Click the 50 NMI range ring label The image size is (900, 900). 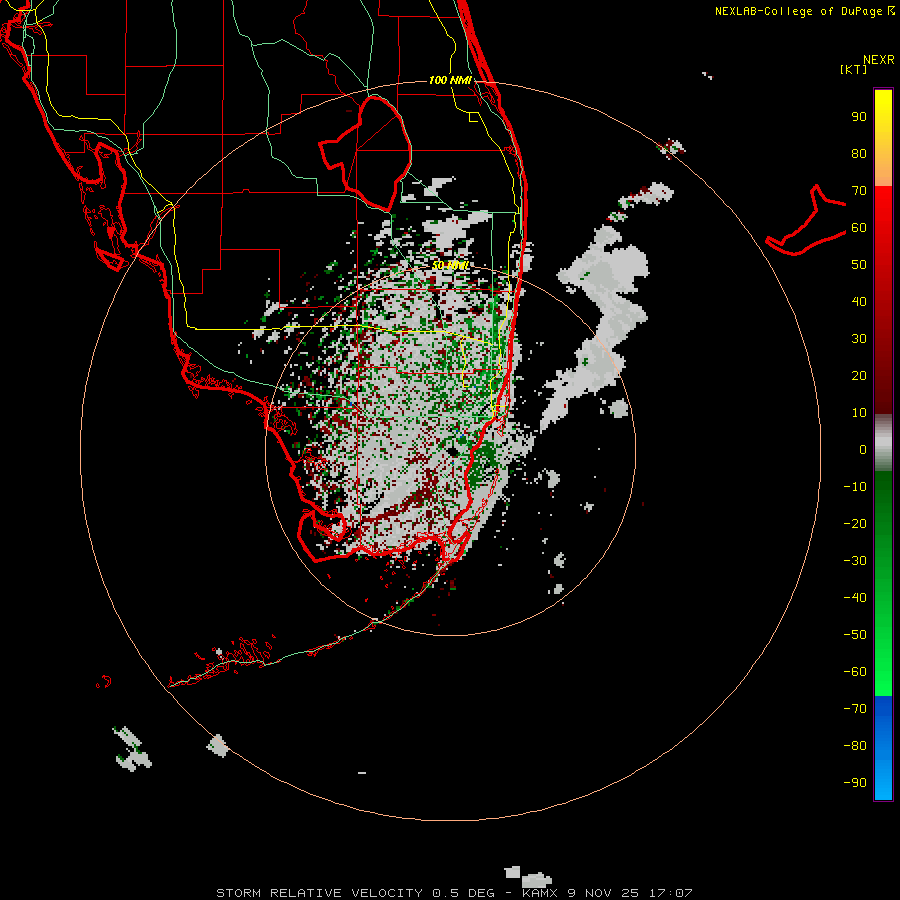[x=450, y=265]
